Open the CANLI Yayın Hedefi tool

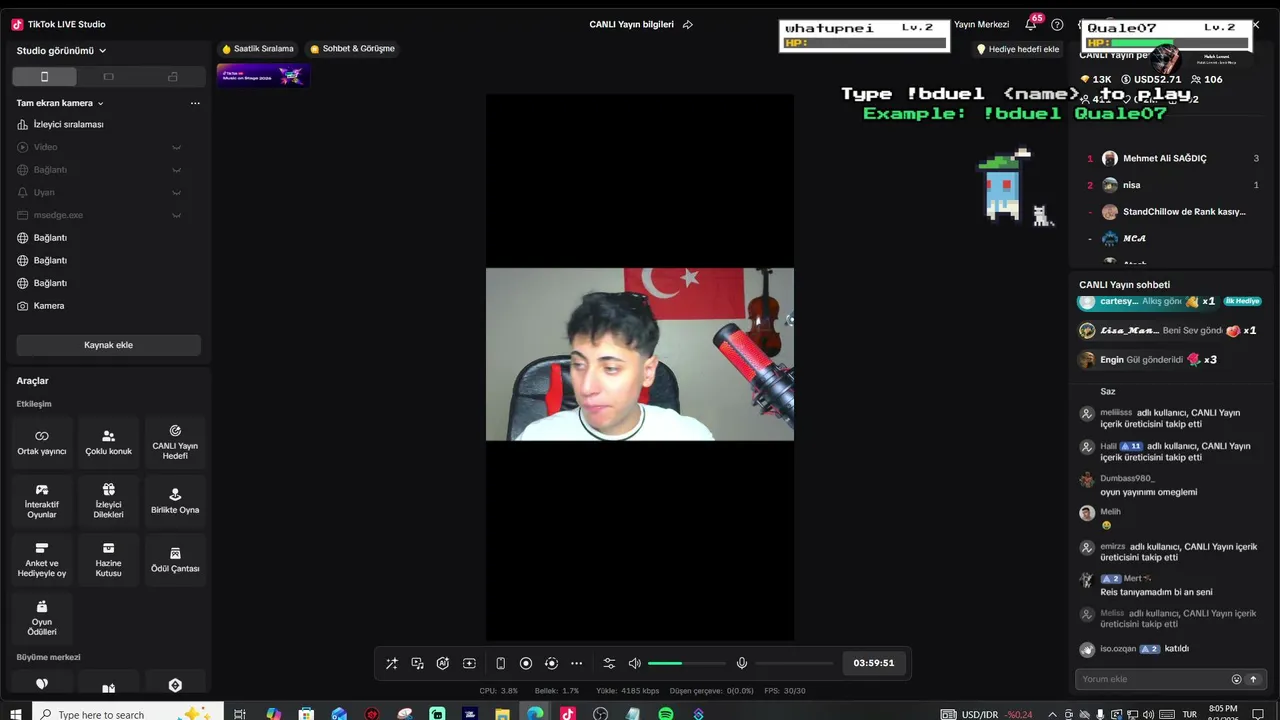(x=175, y=443)
